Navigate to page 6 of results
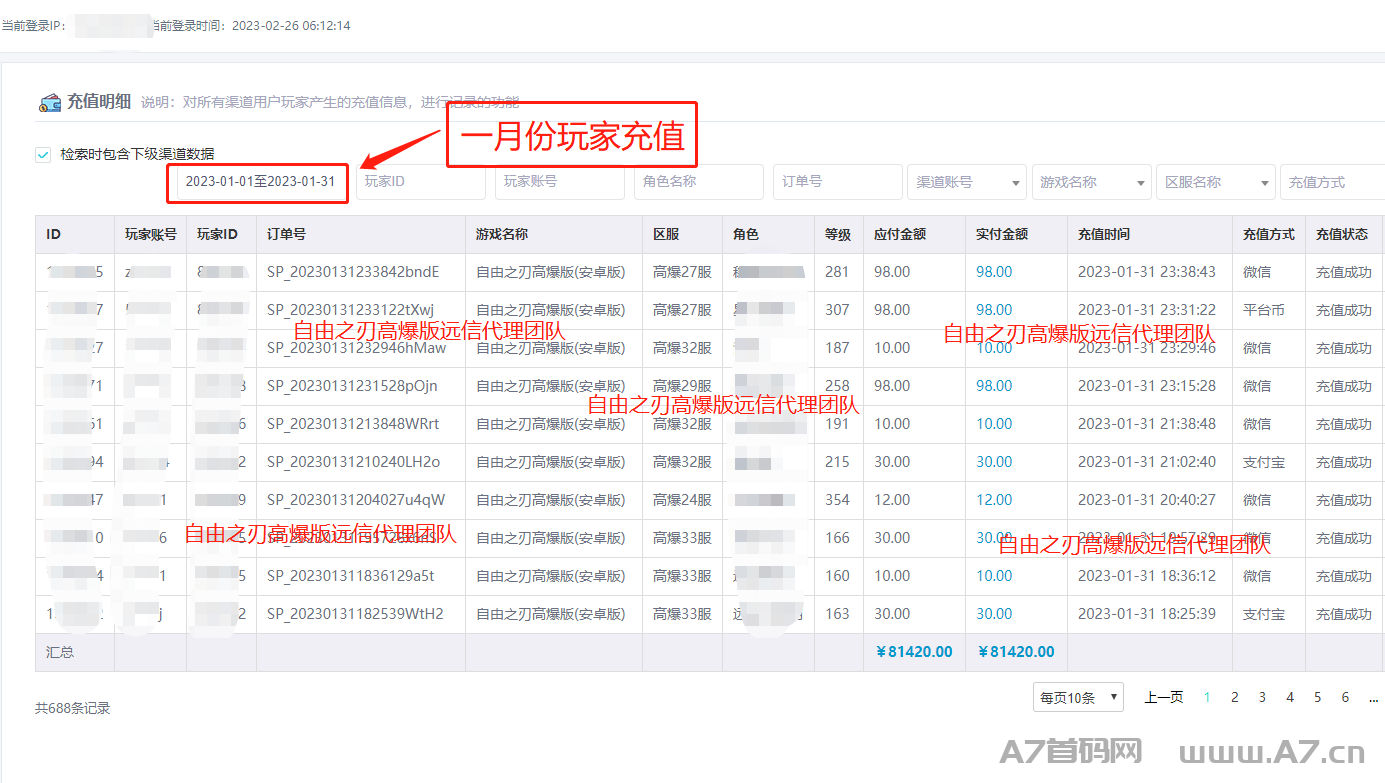Screen dimensions: 1385x783 click(1345, 698)
